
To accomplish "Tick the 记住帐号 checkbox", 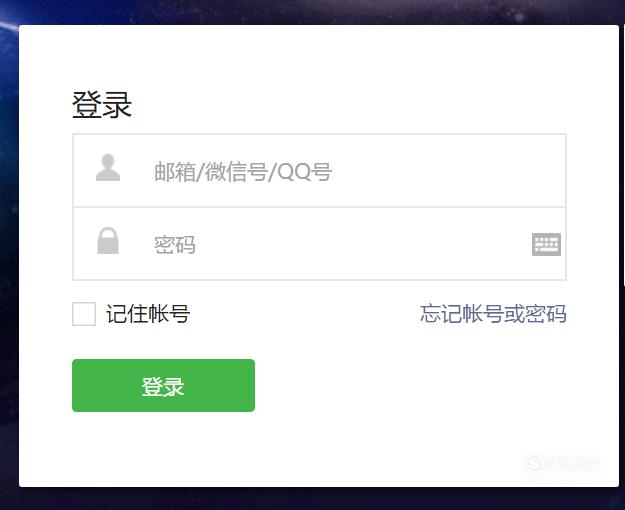I will point(84,314).
